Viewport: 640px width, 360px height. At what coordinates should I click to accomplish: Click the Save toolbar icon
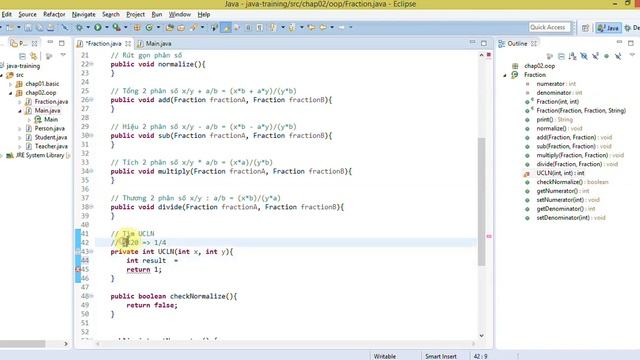(28, 28)
